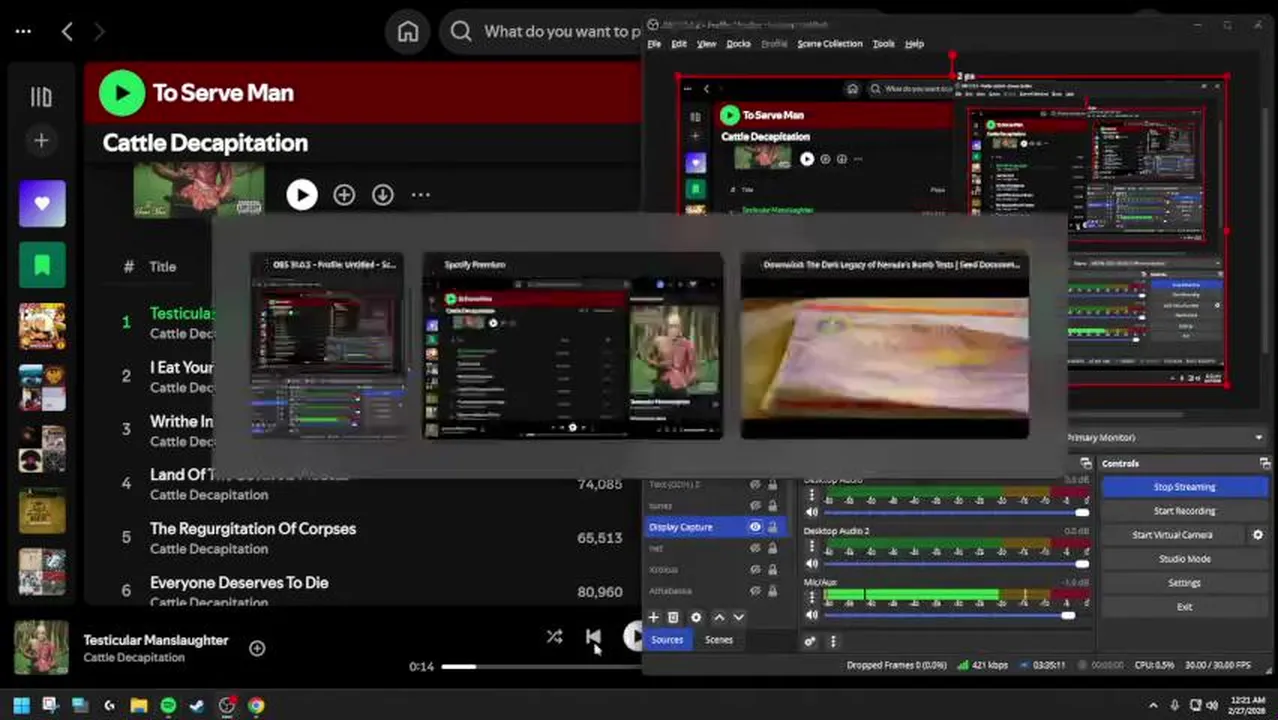The height and width of the screenshot is (720, 1278).
Task: Skip to the previous track
Action: point(593,637)
